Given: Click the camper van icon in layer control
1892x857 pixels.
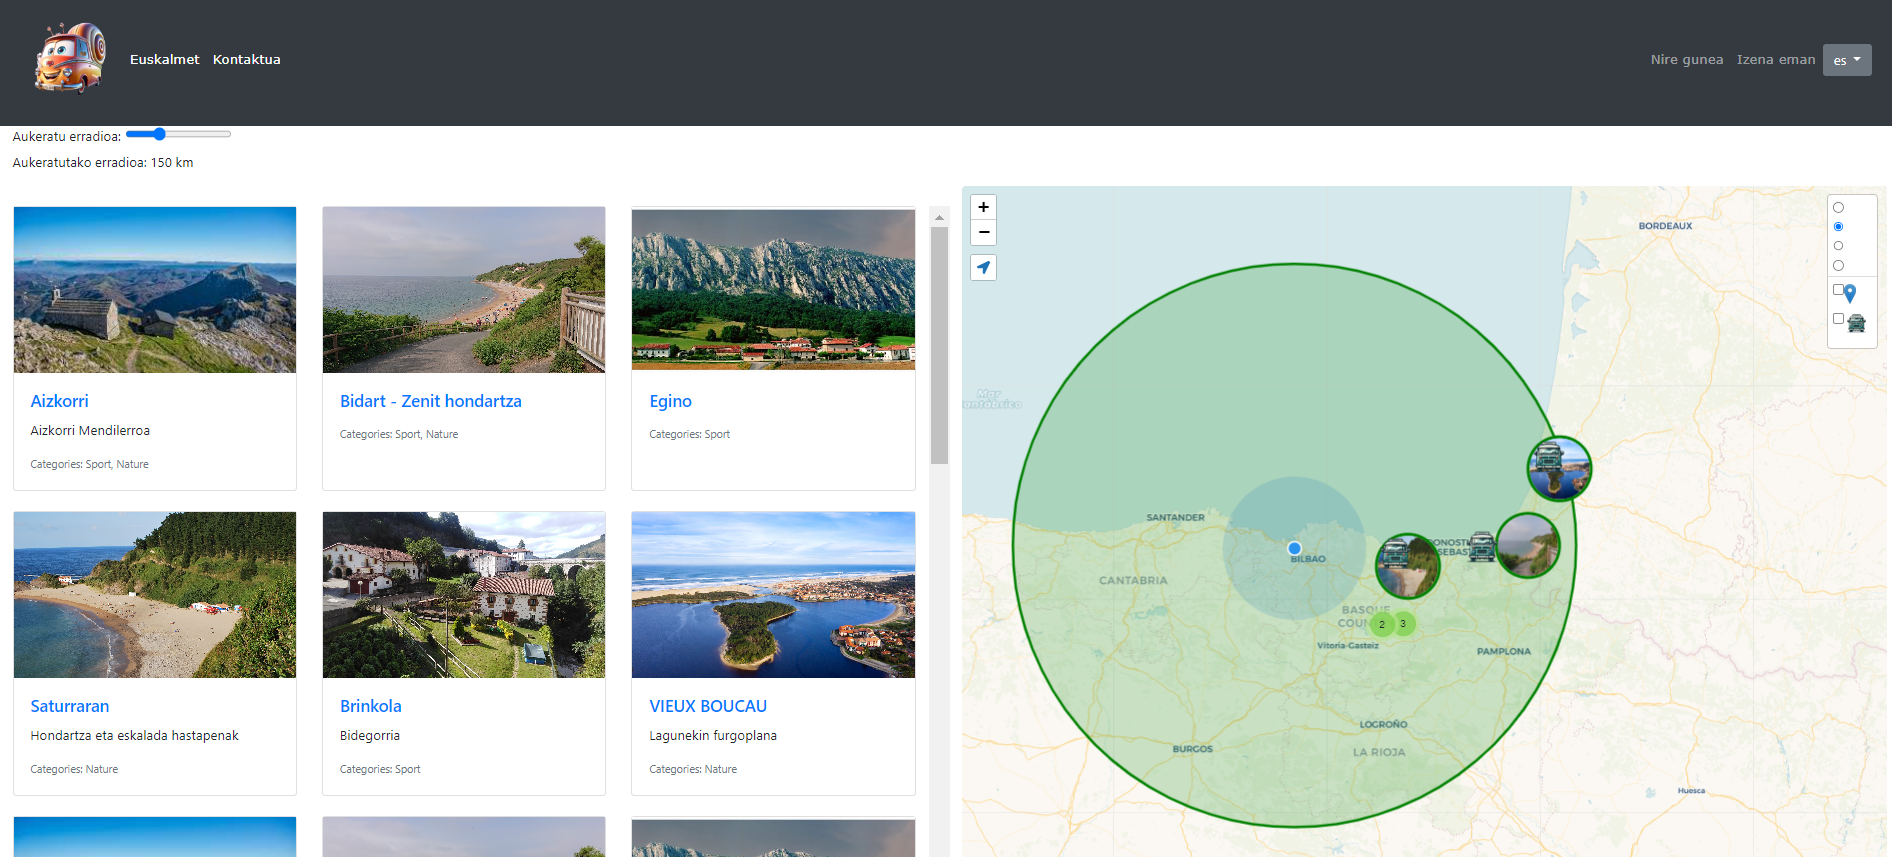Looking at the screenshot, I should [1857, 323].
